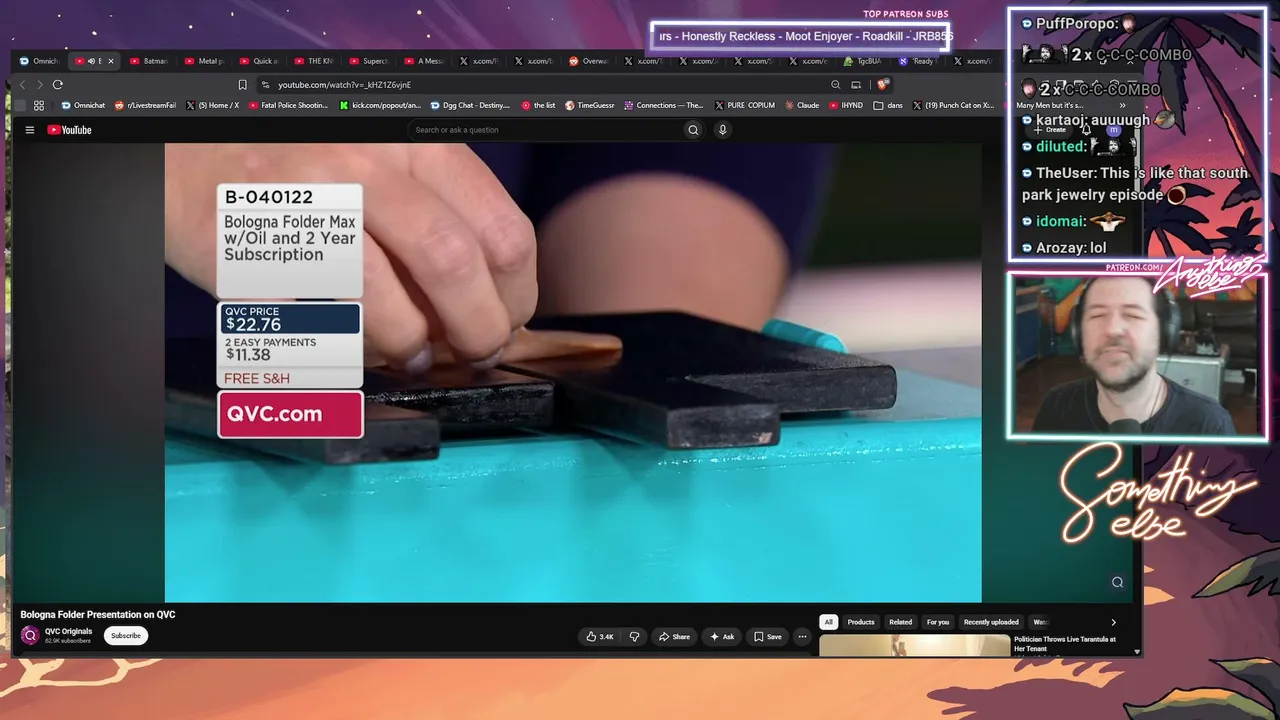Switch to the Batman browser tab
Viewport: 1280px width, 720px height.
pyautogui.click(x=149, y=61)
